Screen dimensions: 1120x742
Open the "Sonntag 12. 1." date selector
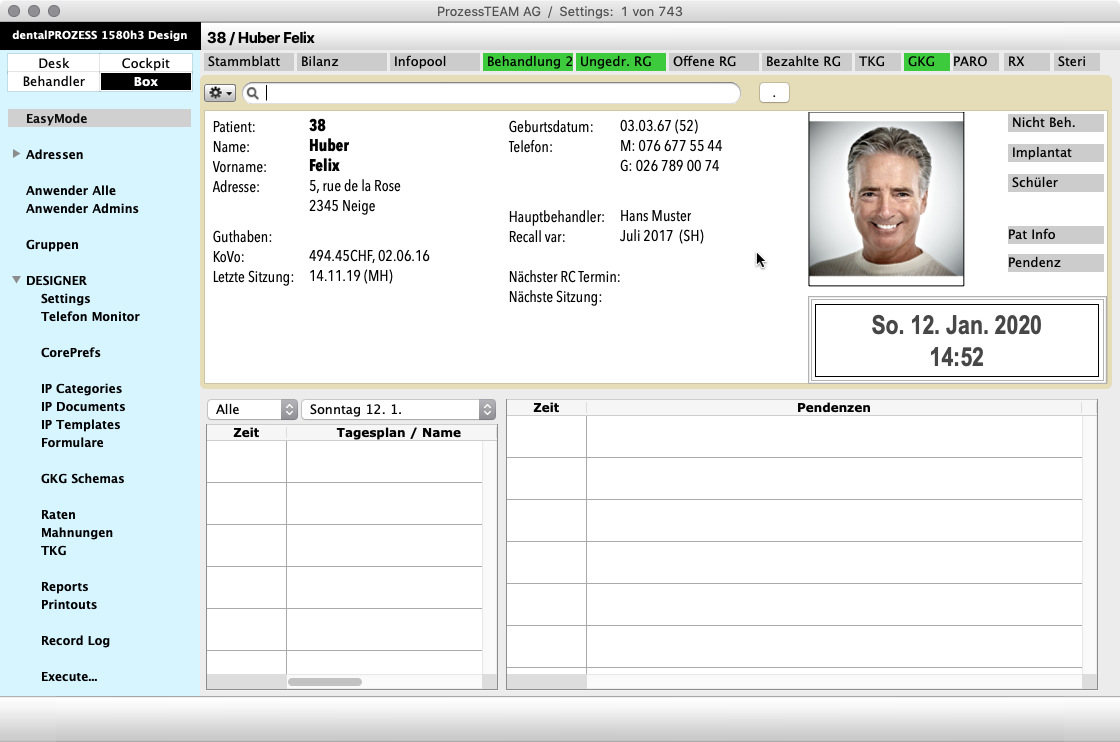pos(397,409)
